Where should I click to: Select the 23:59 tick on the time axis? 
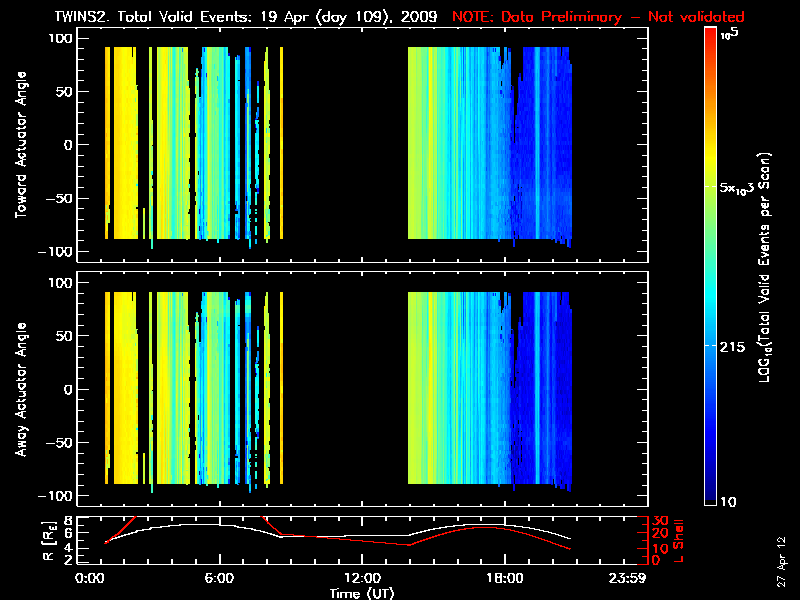point(642,579)
